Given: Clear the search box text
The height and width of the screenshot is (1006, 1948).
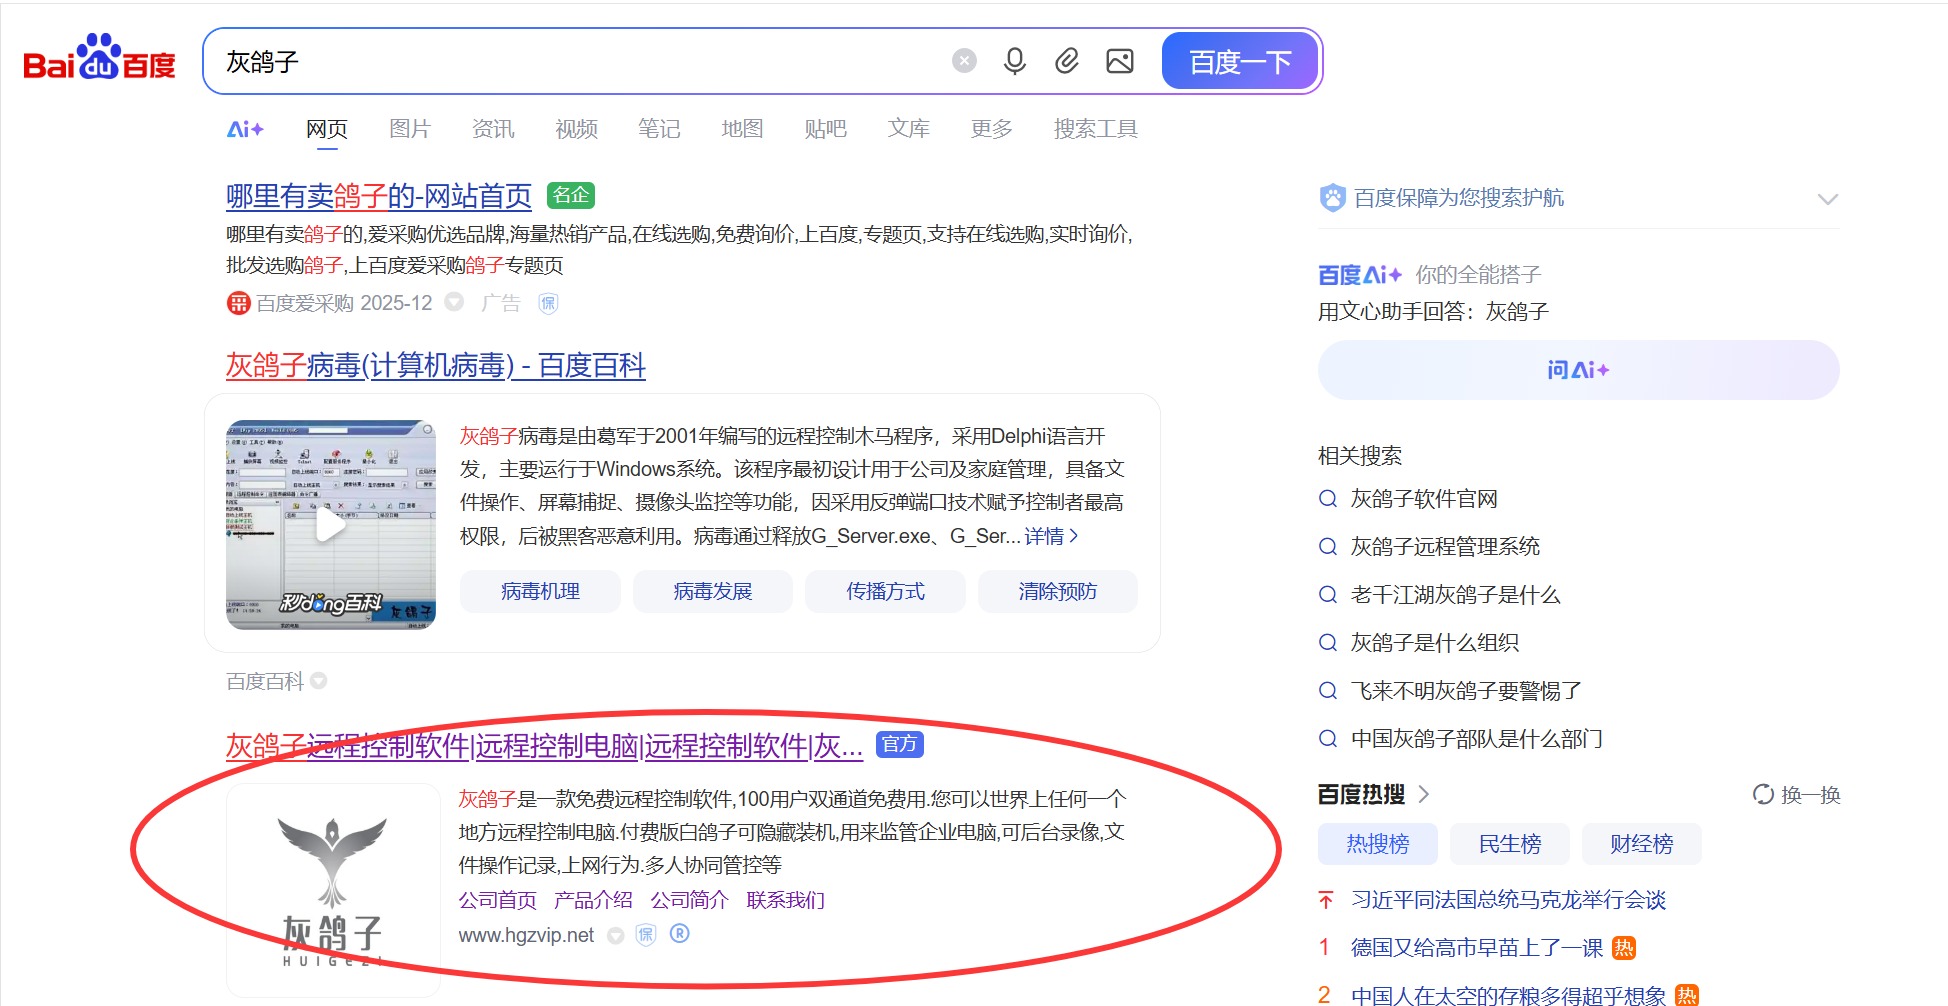Looking at the screenshot, I should (x=963, y=62).
